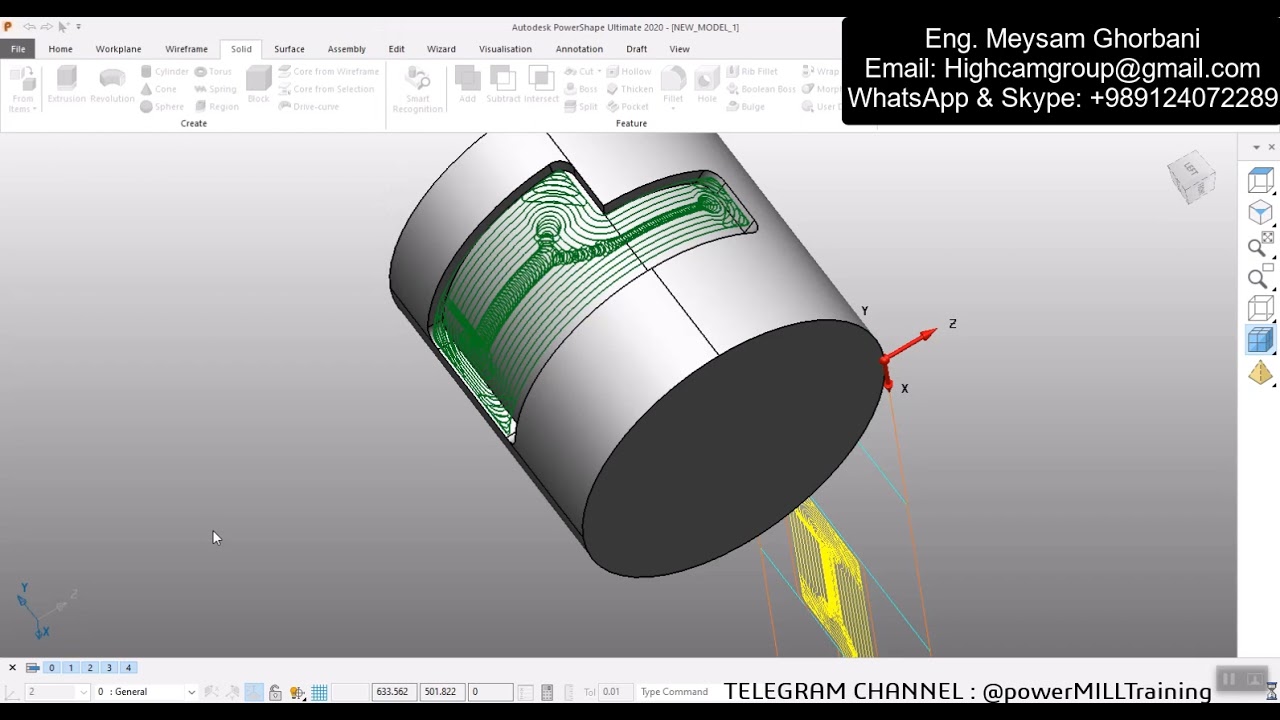Click the status bar calculator icon

click(x=547, y=692)
